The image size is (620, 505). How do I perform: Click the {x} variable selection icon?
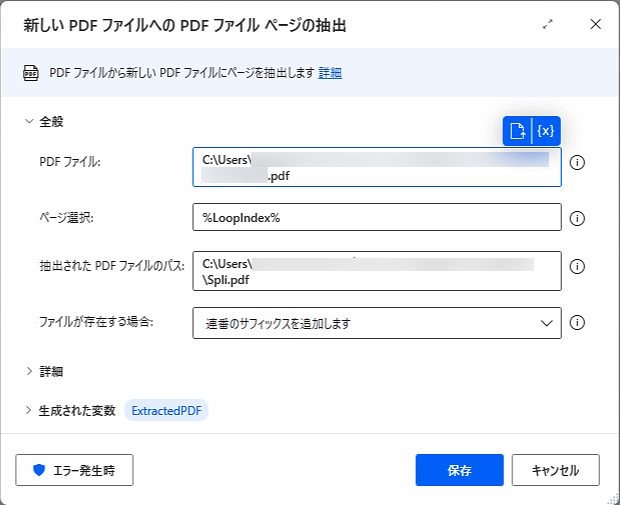[x=546, y=131]
